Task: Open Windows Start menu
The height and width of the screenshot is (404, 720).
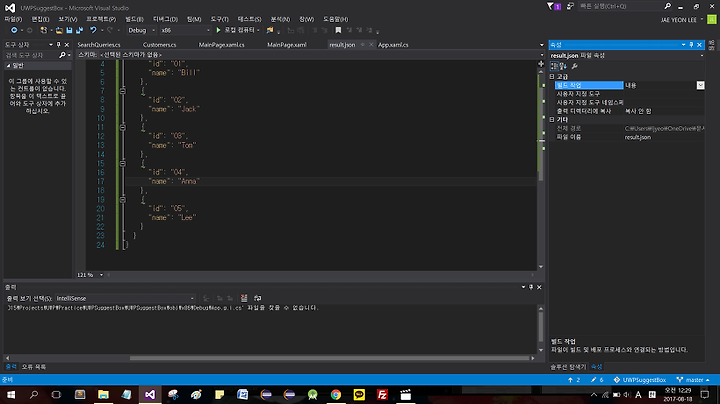Action: pyautogui.click(x=11, y=394)
